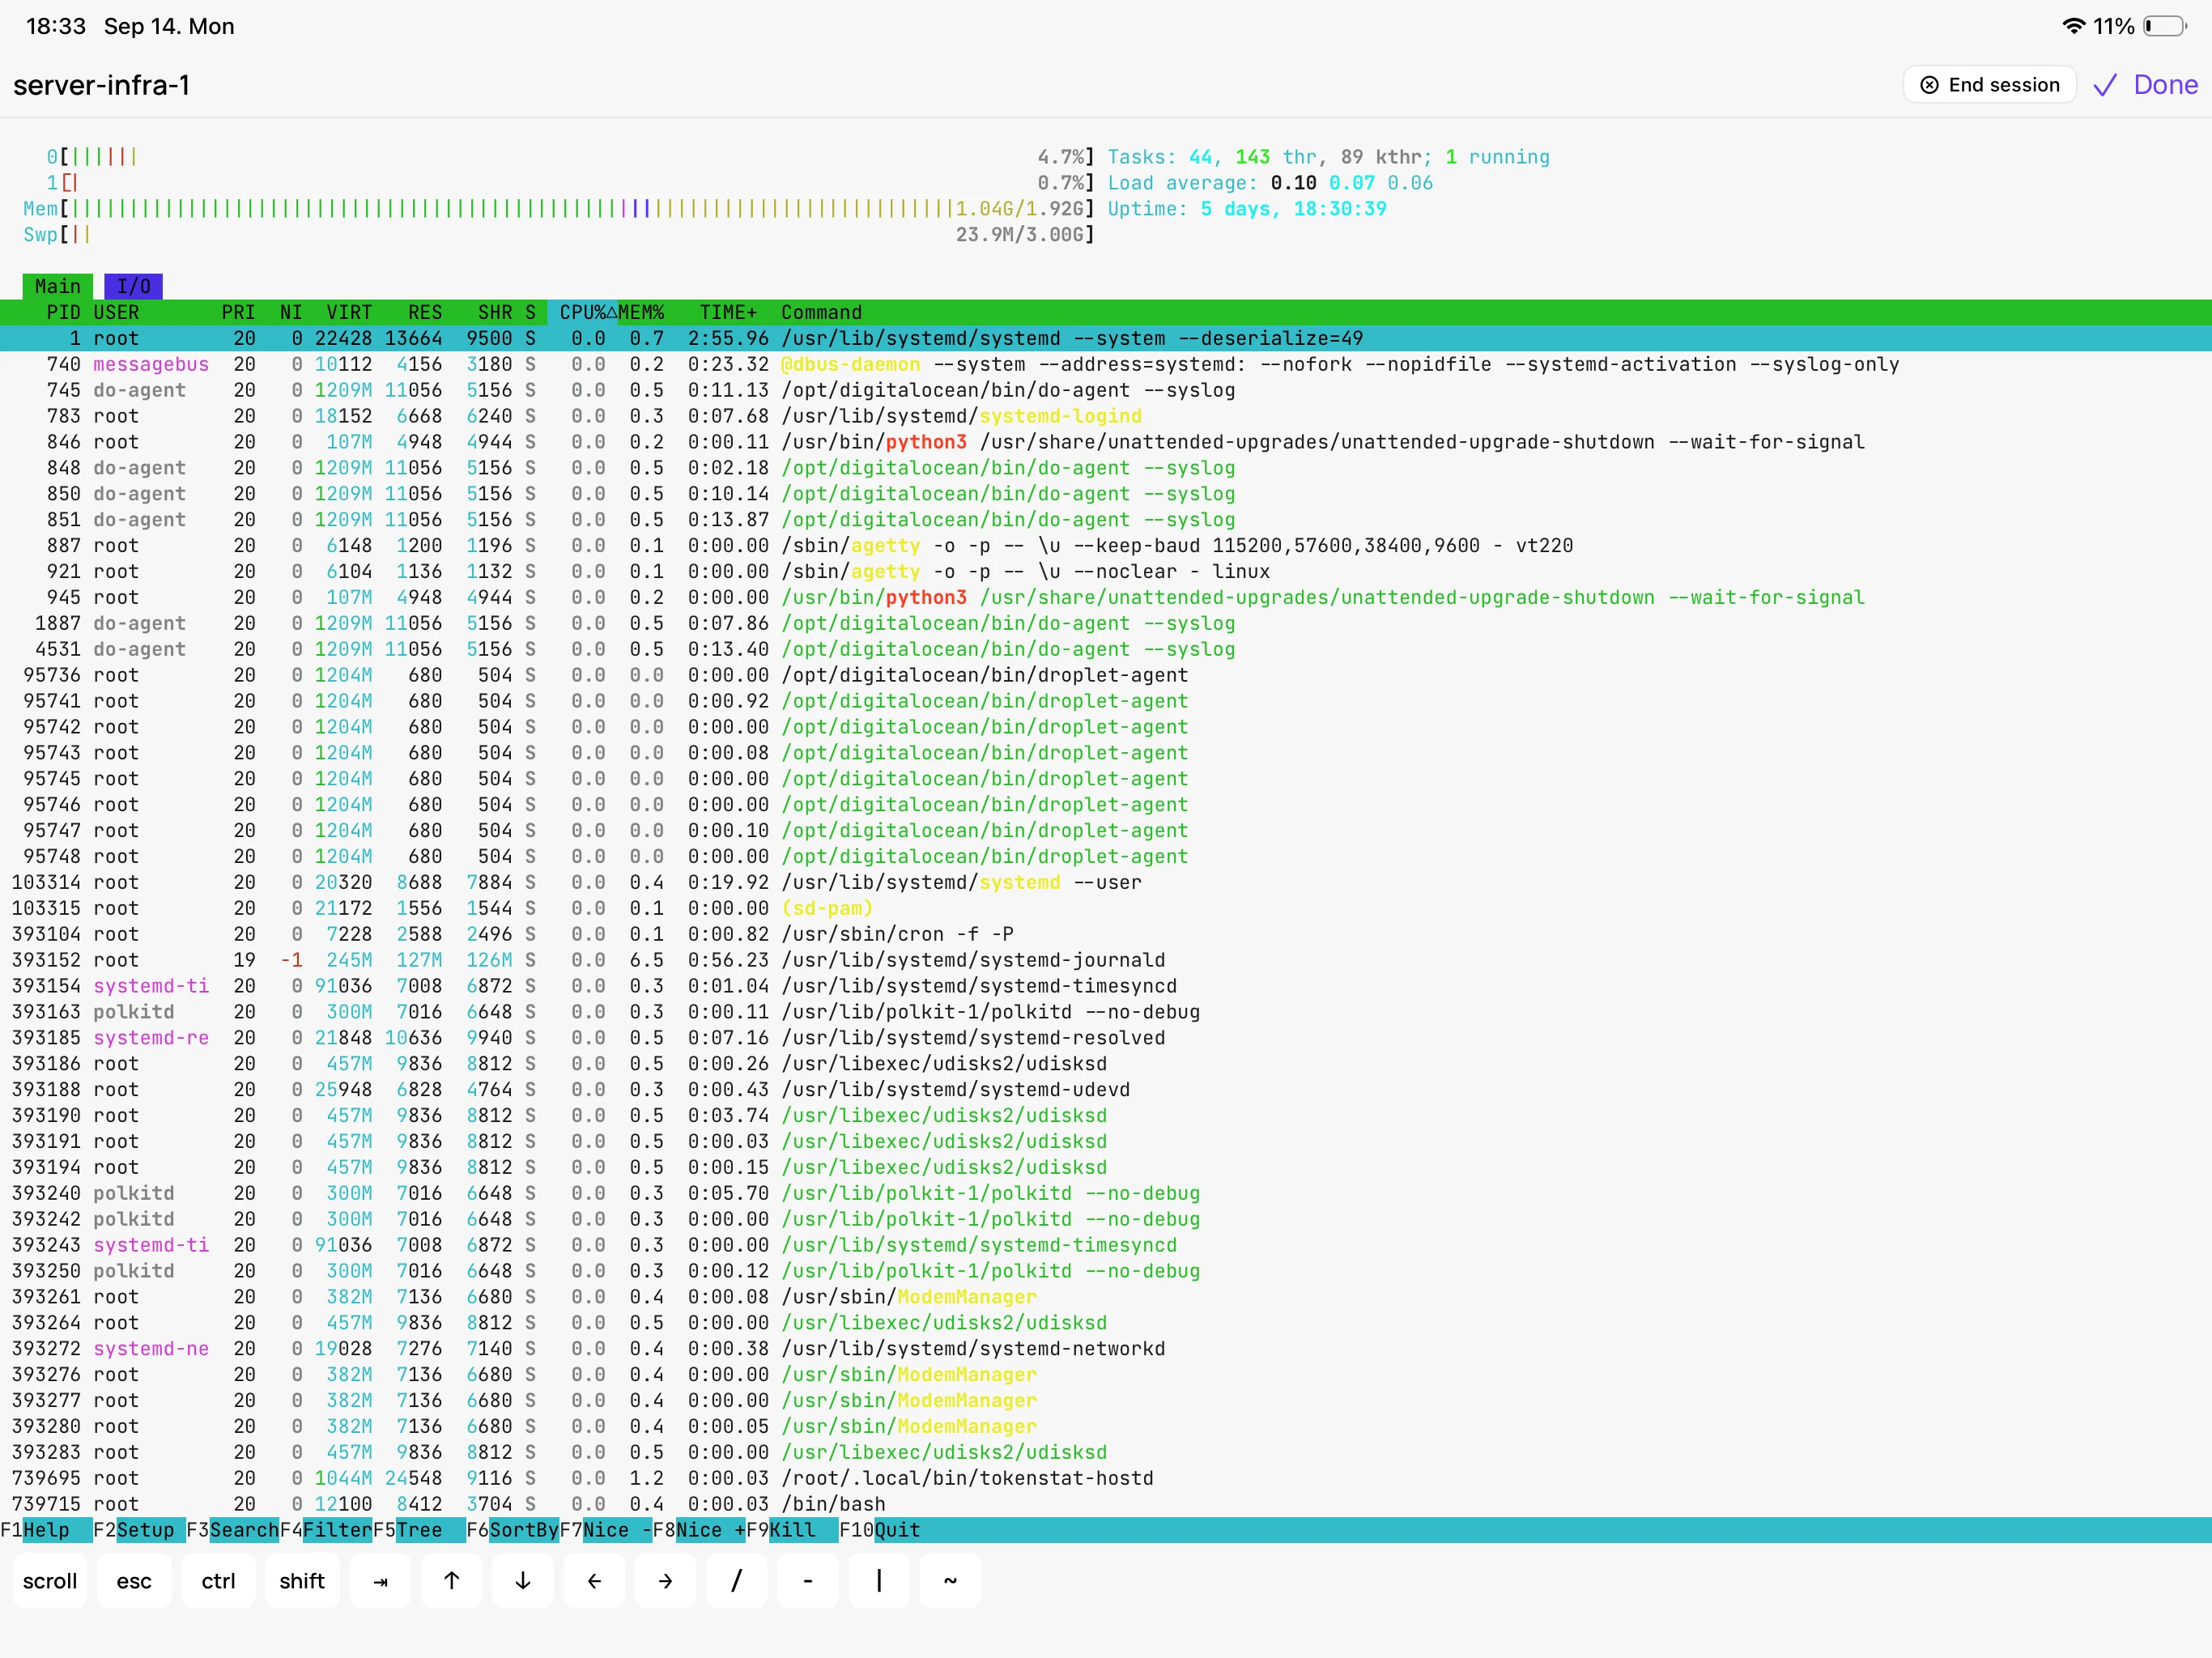Image resolution: width=2212 pixels, height=1658 pixels.
Task: Toggle the shift modifier key
Action: click(302, 1580)
